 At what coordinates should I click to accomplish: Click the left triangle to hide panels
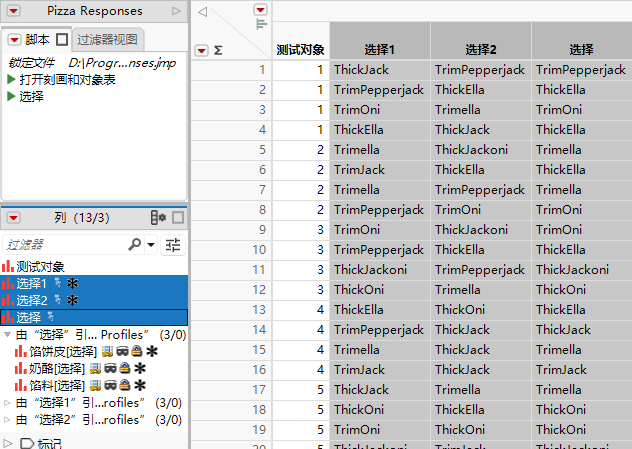(x=202, y=12)
